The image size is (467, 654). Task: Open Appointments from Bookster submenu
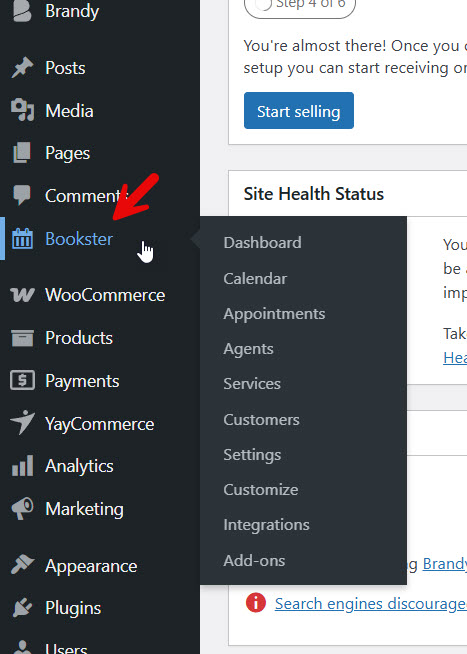coord(274,314)
